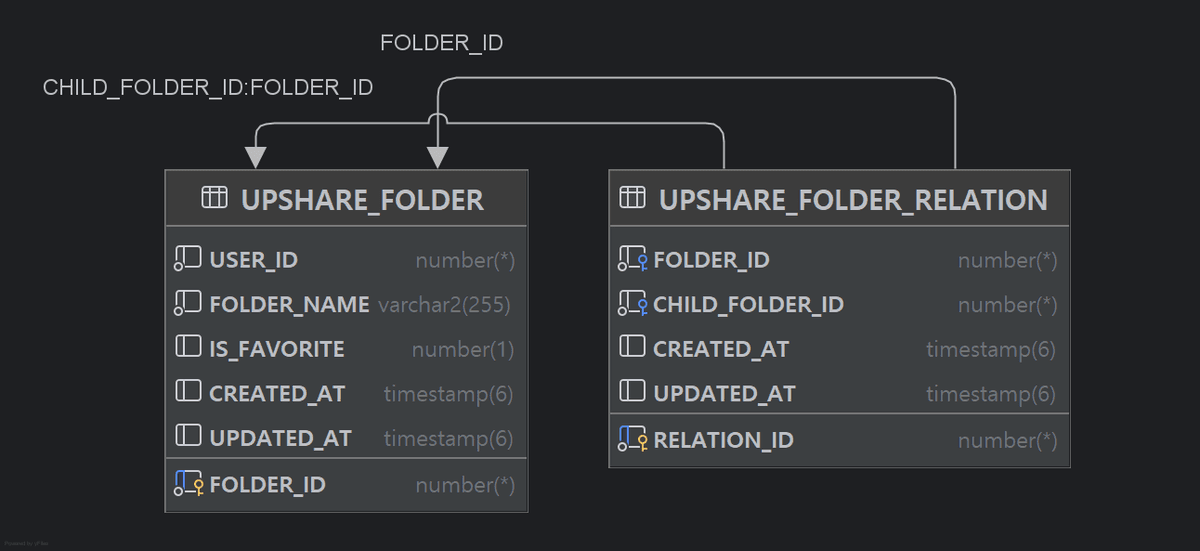The height and width of the screenshot is (551, 1200).
Task: Select CREATED_AT in the UPSHARE_FOLDER table
Action: tap(277, 393)
